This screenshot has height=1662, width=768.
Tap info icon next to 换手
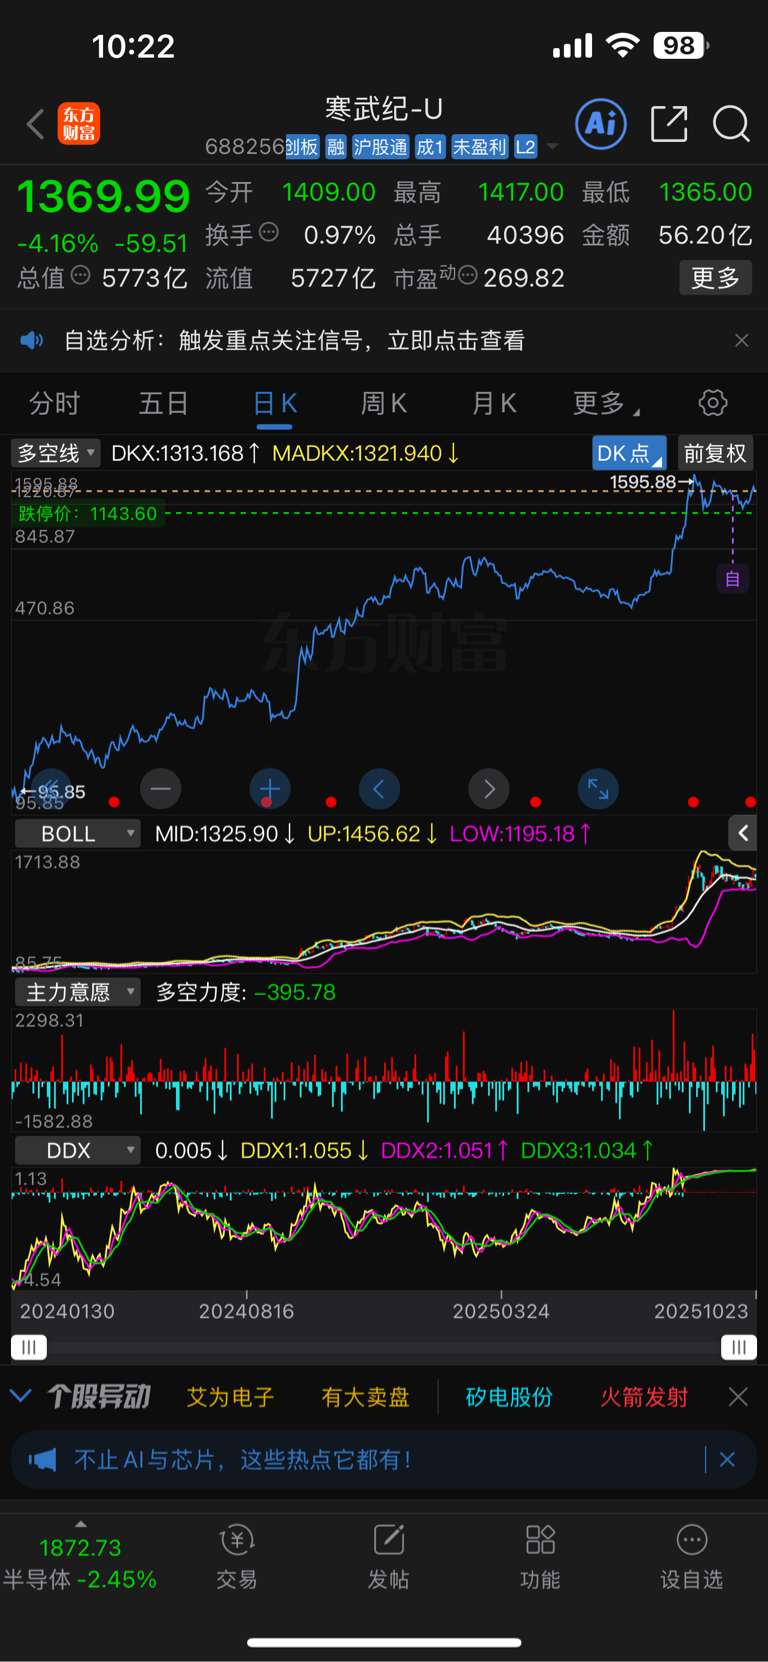point(269,233)
